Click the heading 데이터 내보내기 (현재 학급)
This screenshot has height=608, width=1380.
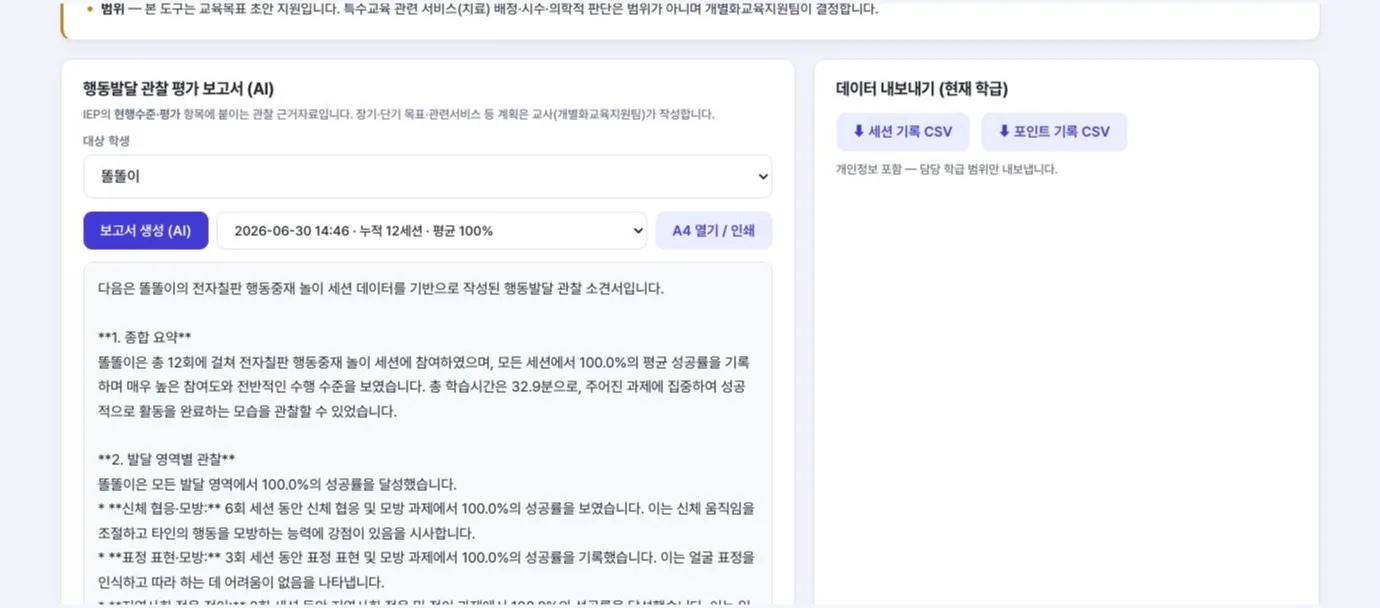[922, 89]
